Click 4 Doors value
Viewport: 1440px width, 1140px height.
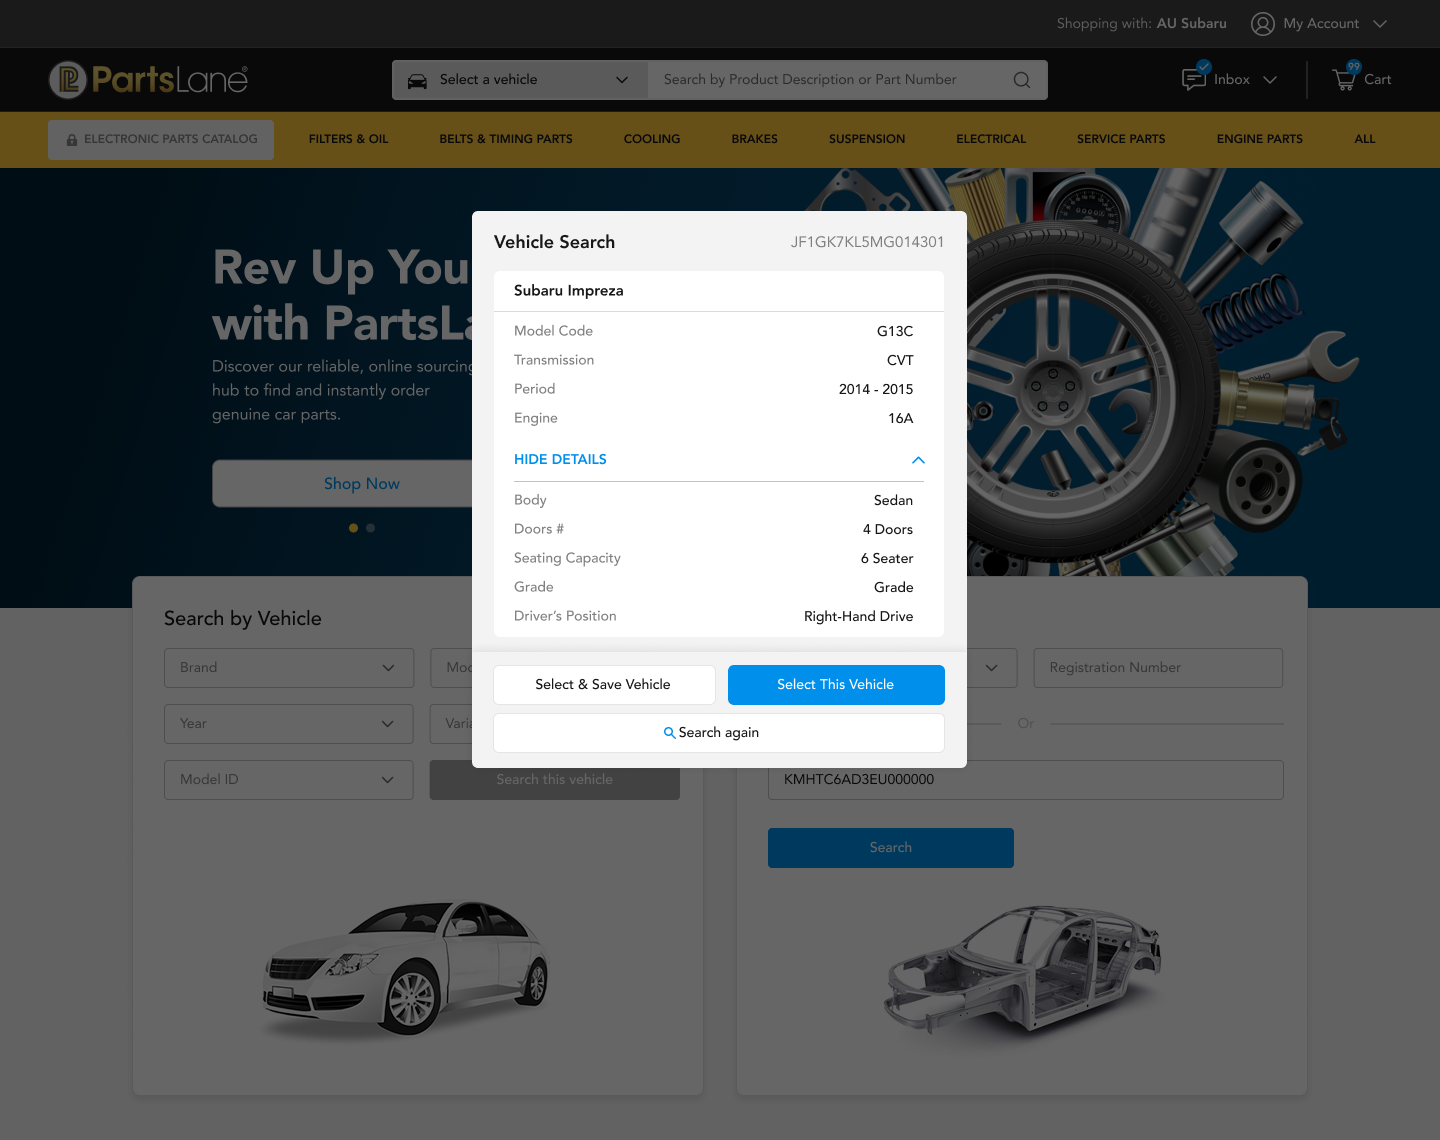[888, 529]
